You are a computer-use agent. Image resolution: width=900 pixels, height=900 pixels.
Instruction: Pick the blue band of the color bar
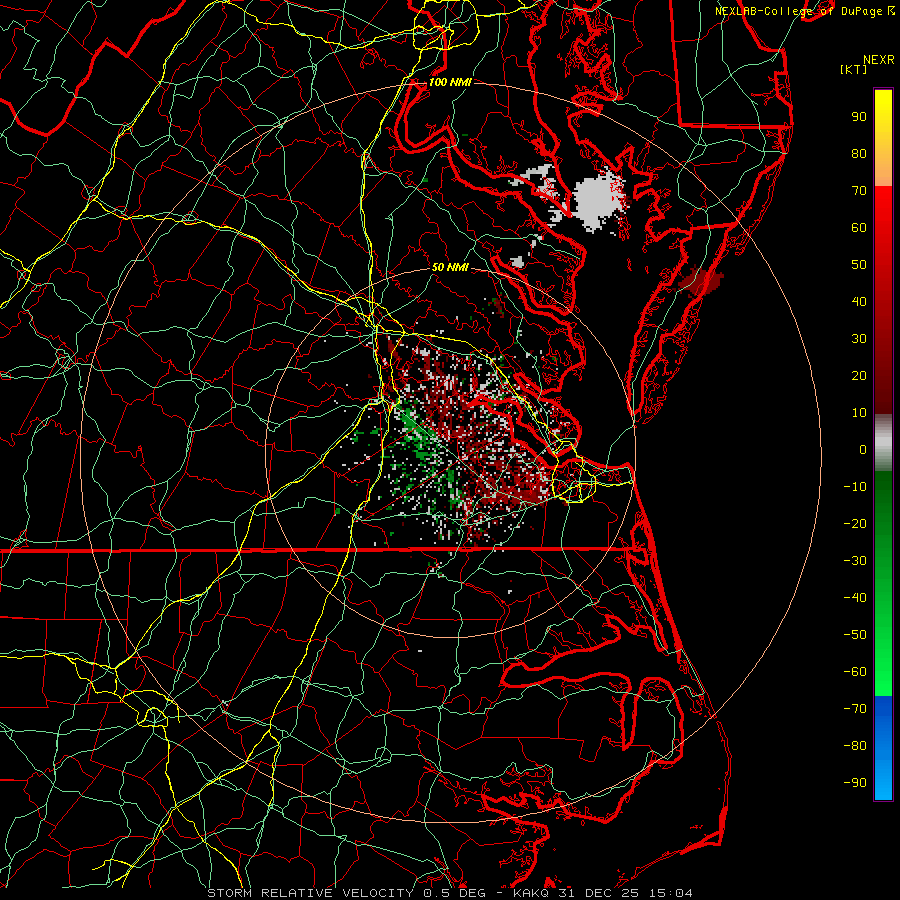point(883,748)
